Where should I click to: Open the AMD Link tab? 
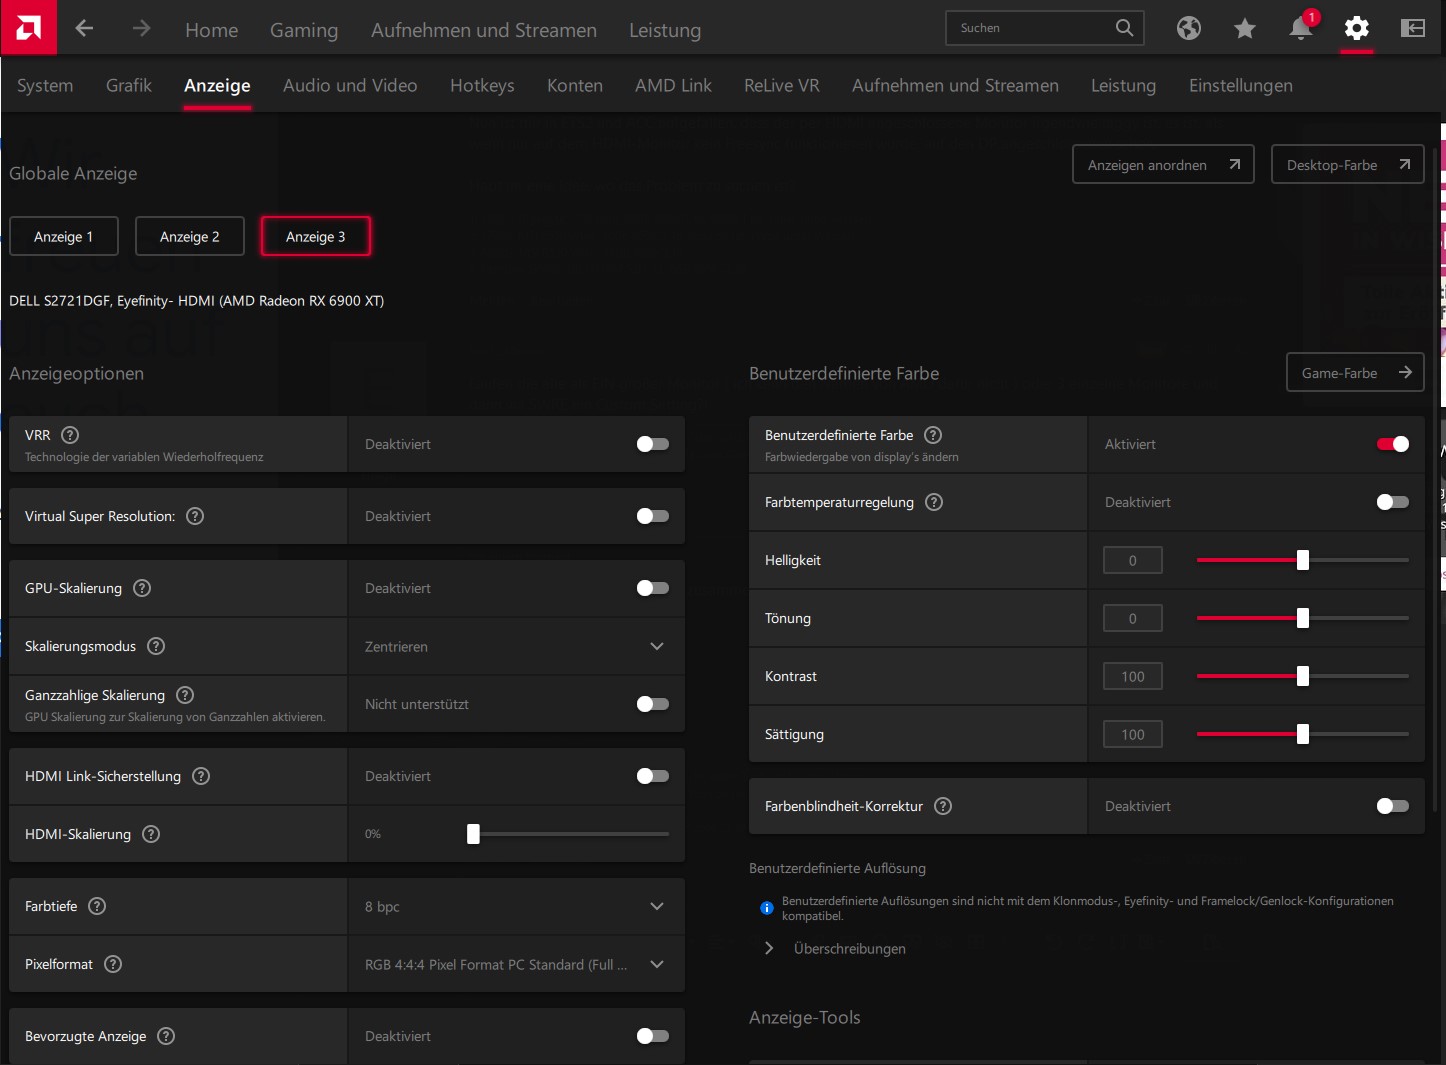pos(673,86)
